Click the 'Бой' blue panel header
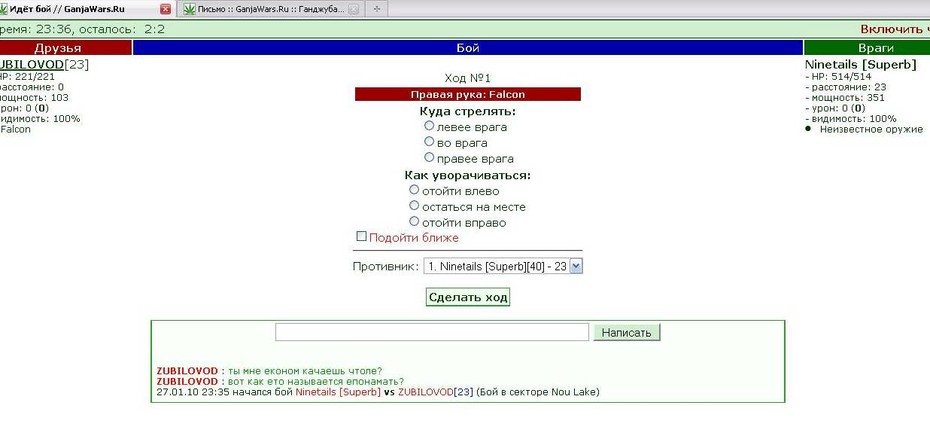The height and width of the screenshot is (445, 930). 468,48
